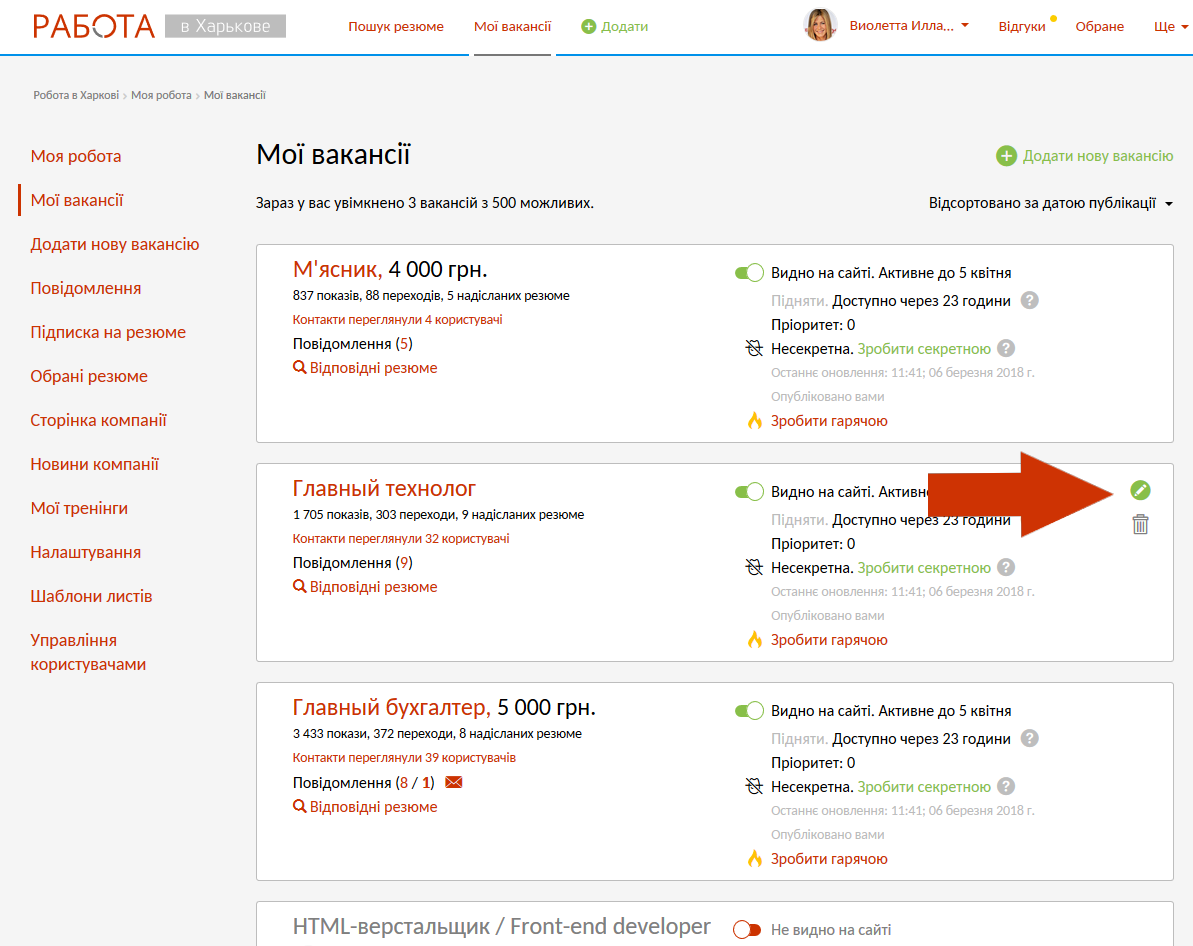Enable the HTML-верстальщик vacancy toggle
The image size is (1193, 946).
point(748,930)
